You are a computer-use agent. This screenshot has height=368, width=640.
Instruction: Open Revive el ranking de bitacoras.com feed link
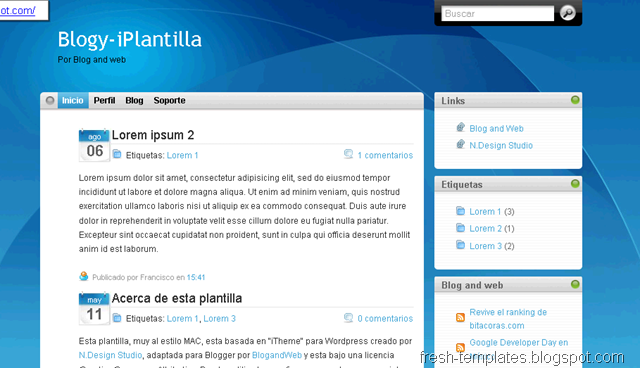508,319
